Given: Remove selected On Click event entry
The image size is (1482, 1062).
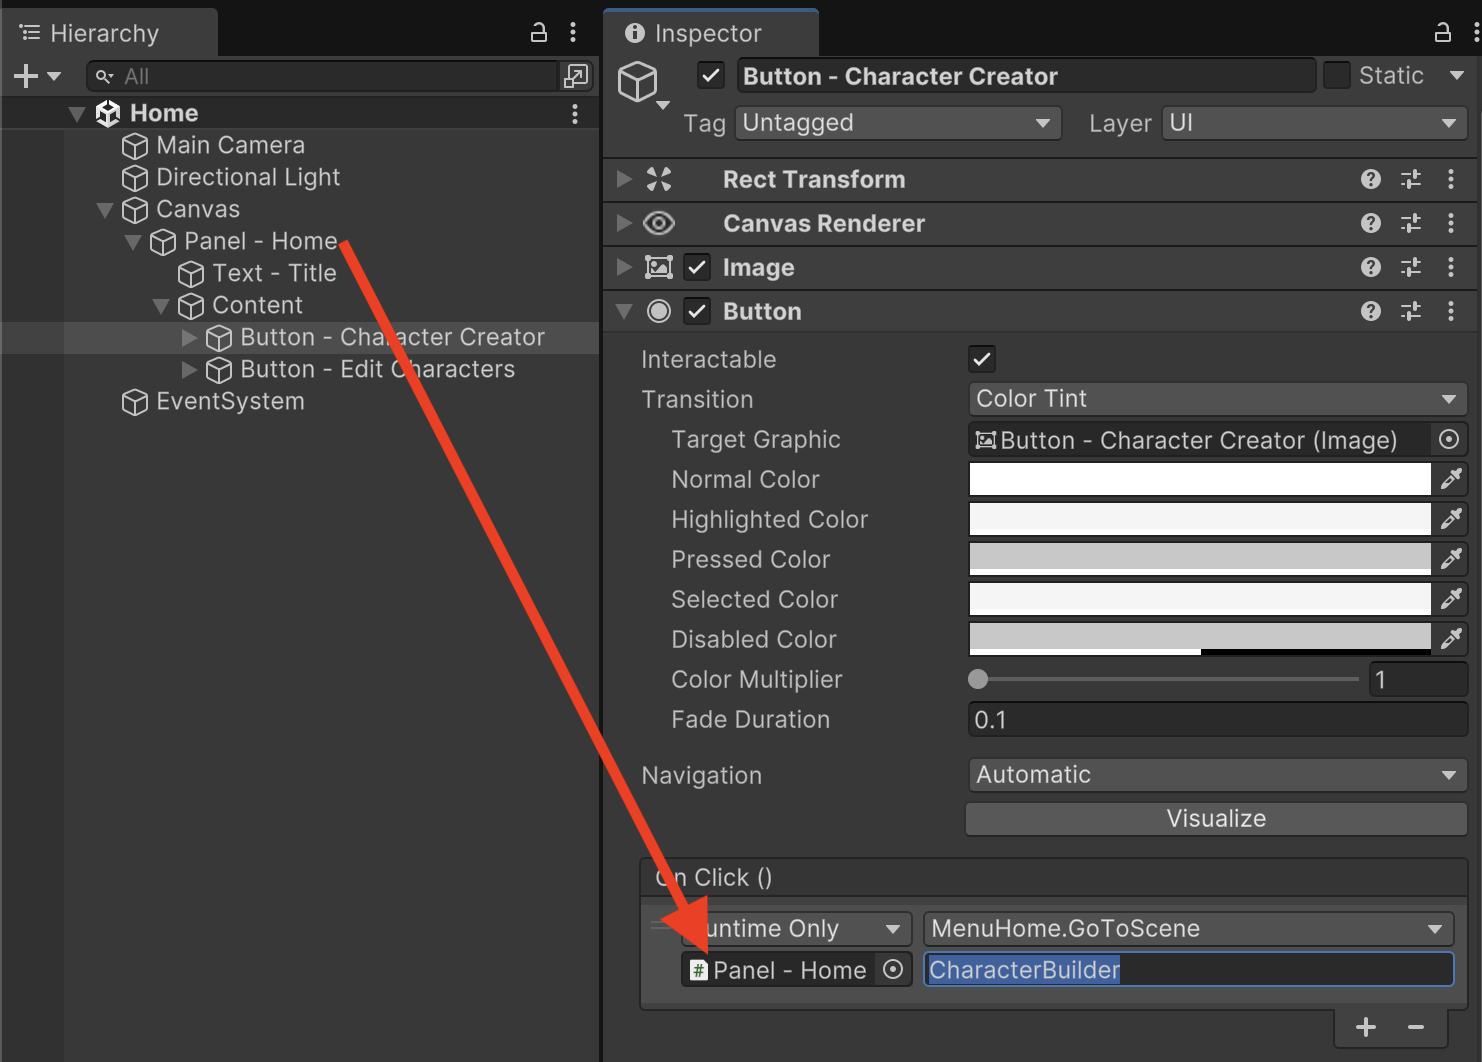Looking at the screenshot, I should (x=1415, y=1027).
